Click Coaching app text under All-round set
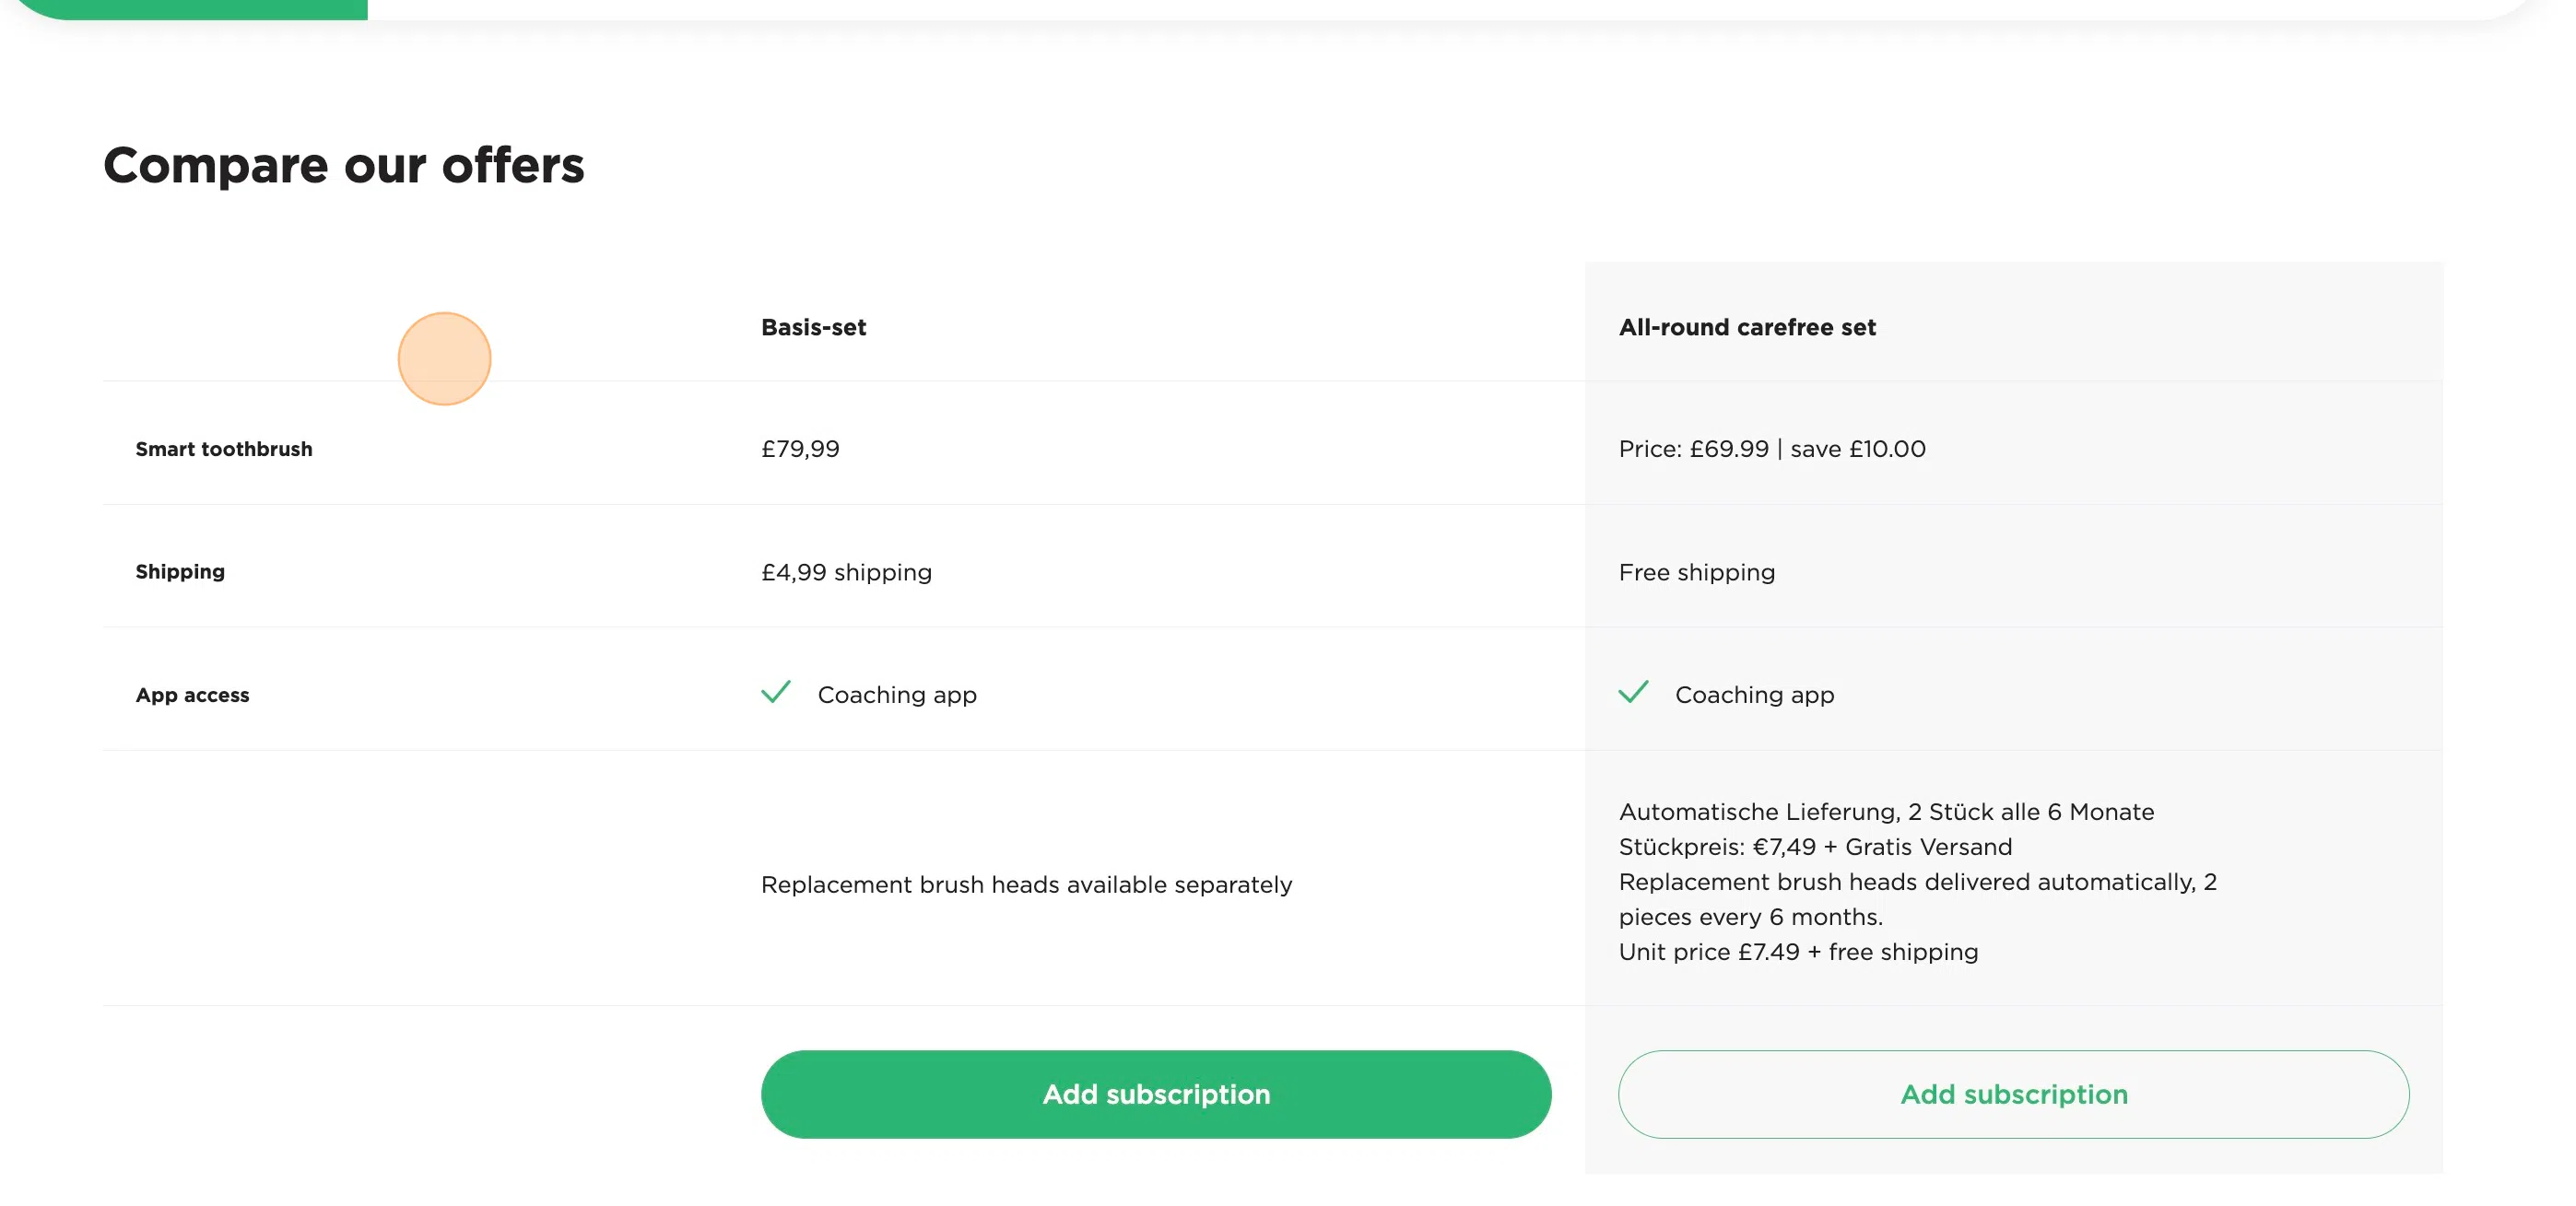Screen dimensions: 2576x1206 click(1754, 695)
